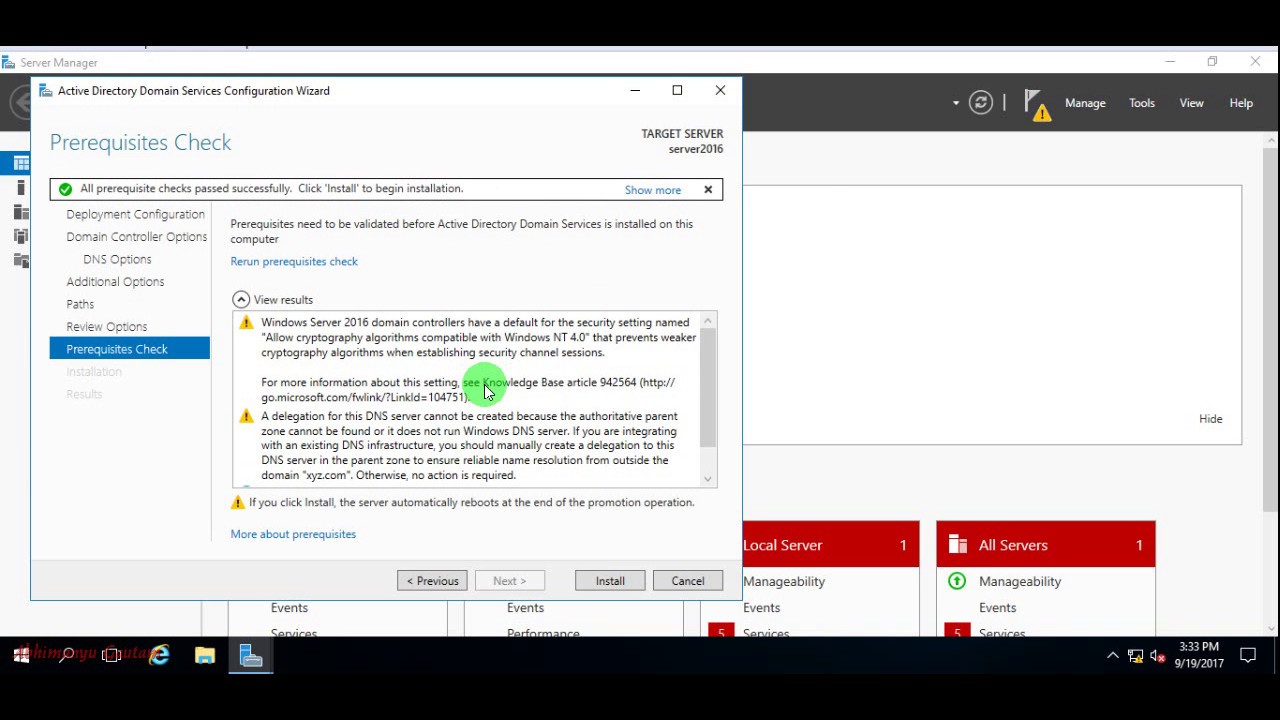Open the dropdown arrow beside refresh icon
1280x720 pixels.
(x=956, y=103)
